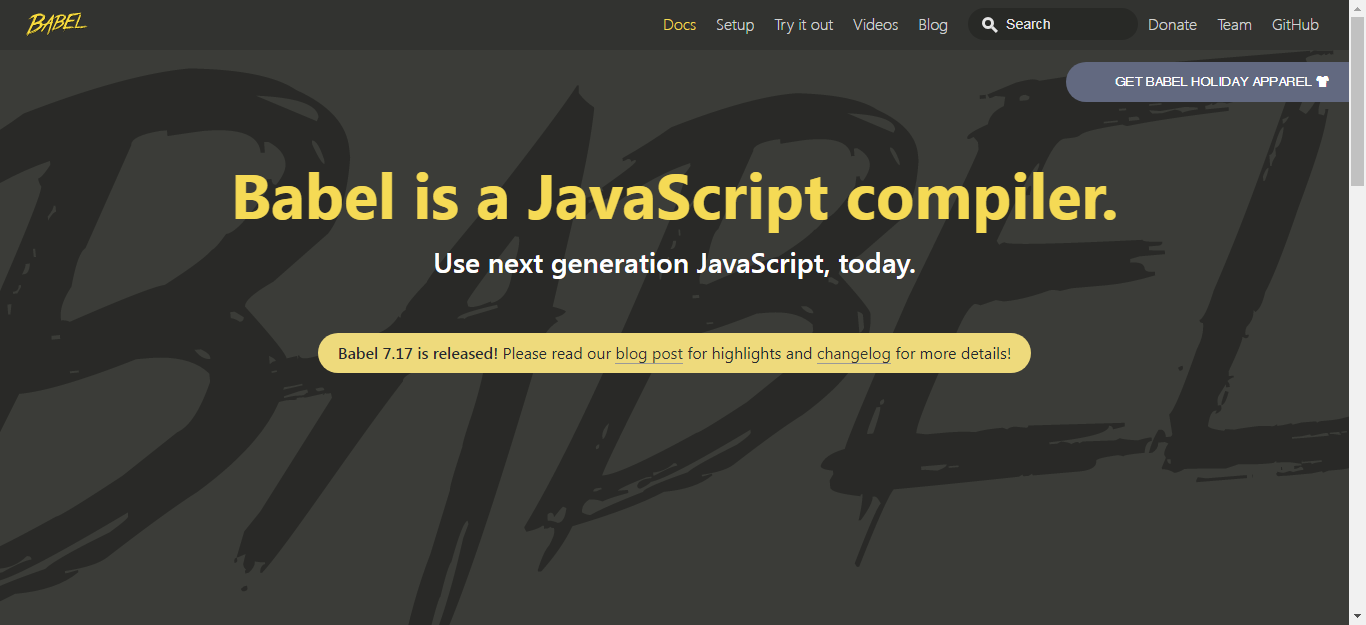Click the scrollbar down arrow
The height and width of the screenshot is (625, 1366).
click(1357, 616)
